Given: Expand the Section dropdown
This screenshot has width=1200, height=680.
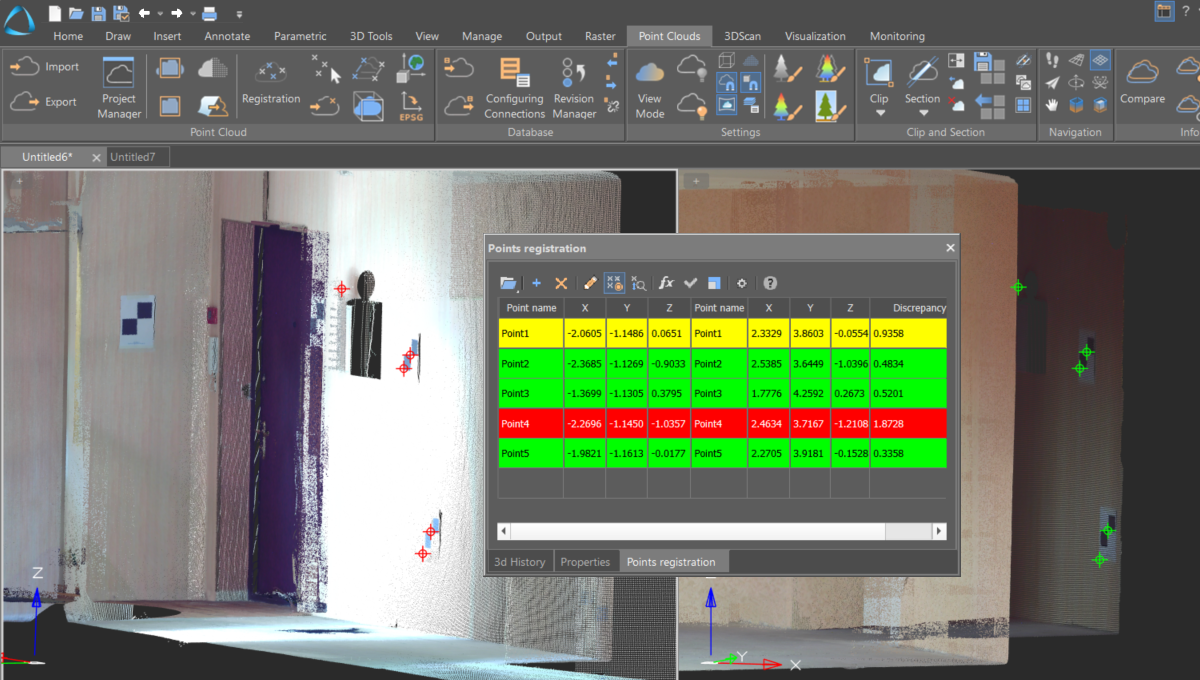Looking at the screenshot, I should (922, 113).
